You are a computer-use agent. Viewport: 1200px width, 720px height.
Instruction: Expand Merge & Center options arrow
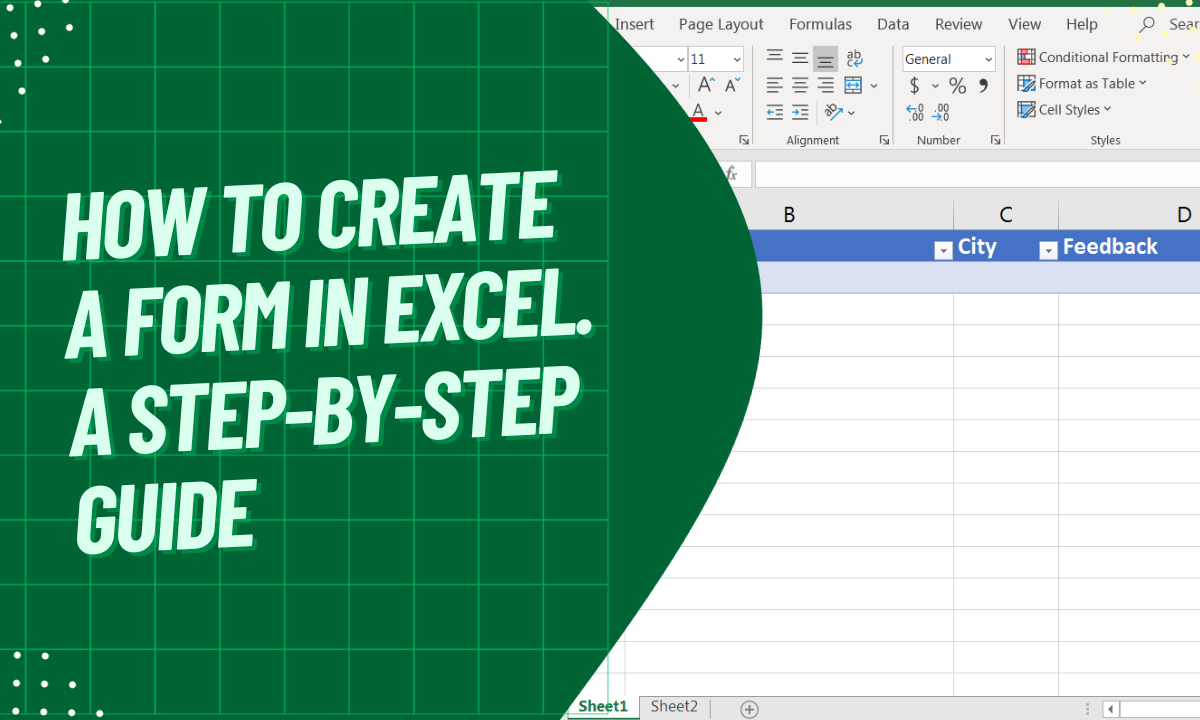[x=873, y=86]
